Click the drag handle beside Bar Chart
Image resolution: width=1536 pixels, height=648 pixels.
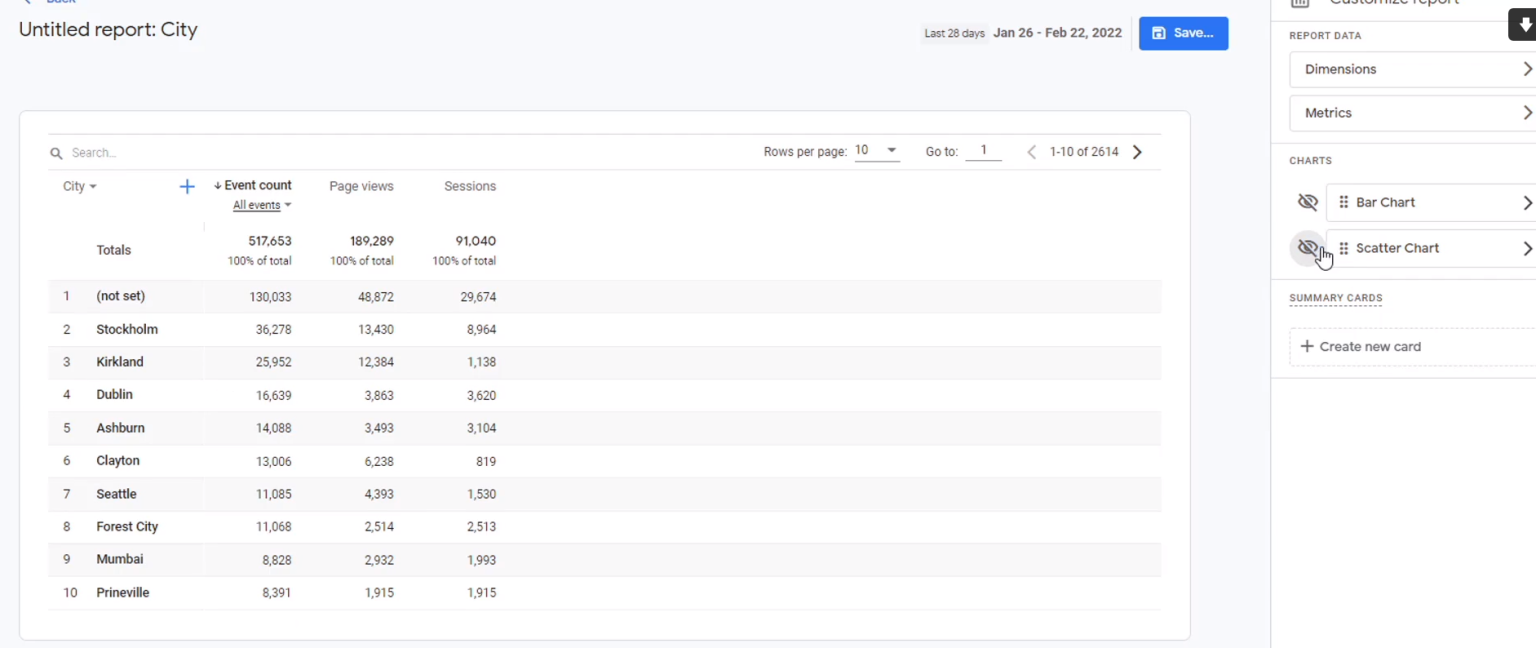[x=1343, y=202]
